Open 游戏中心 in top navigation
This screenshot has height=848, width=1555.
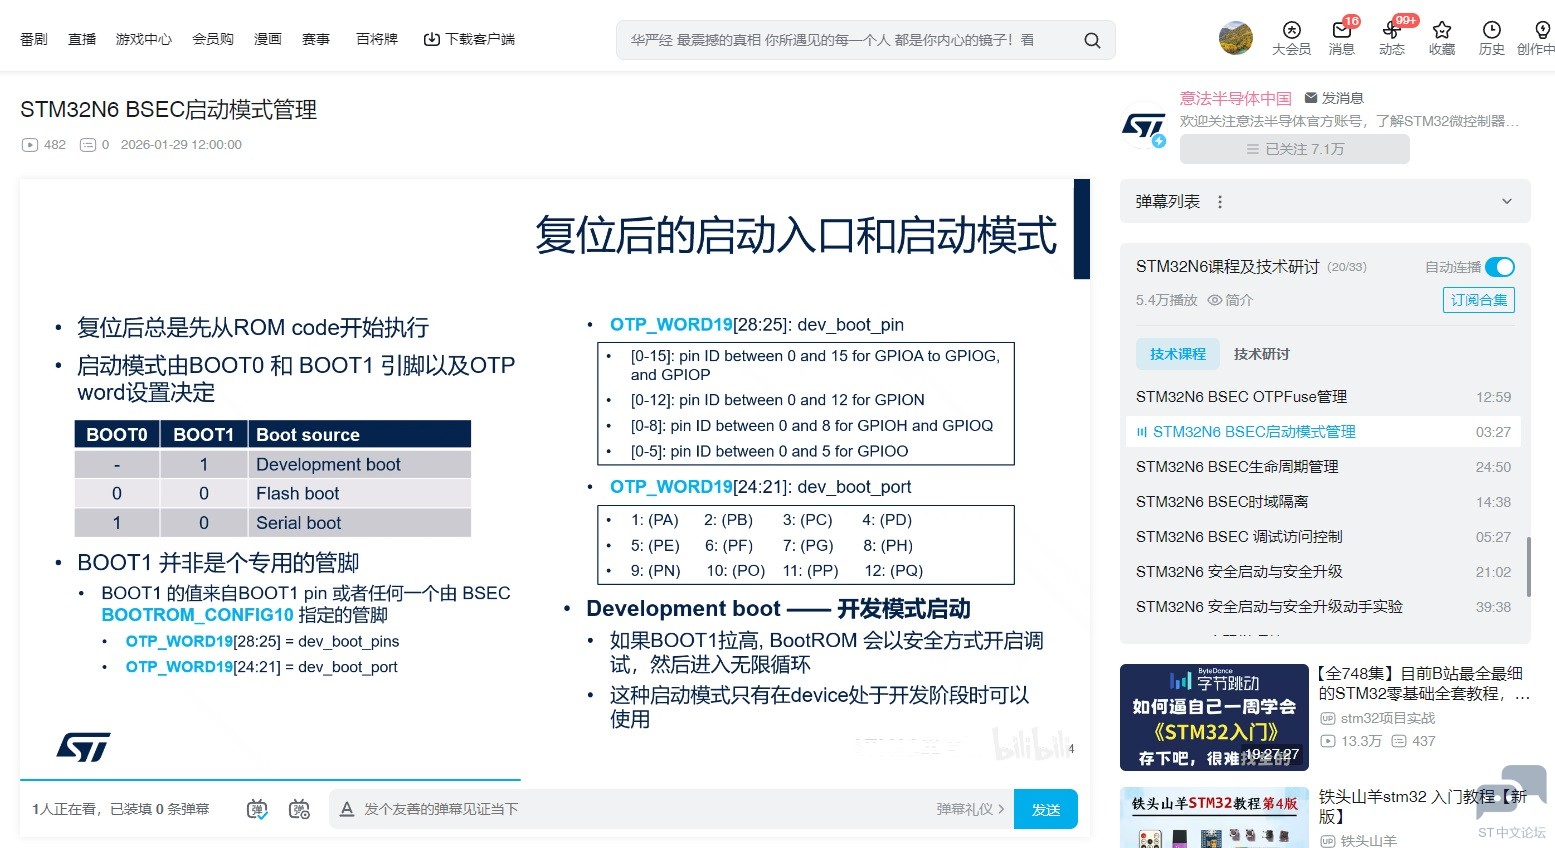tap(144, 39)
